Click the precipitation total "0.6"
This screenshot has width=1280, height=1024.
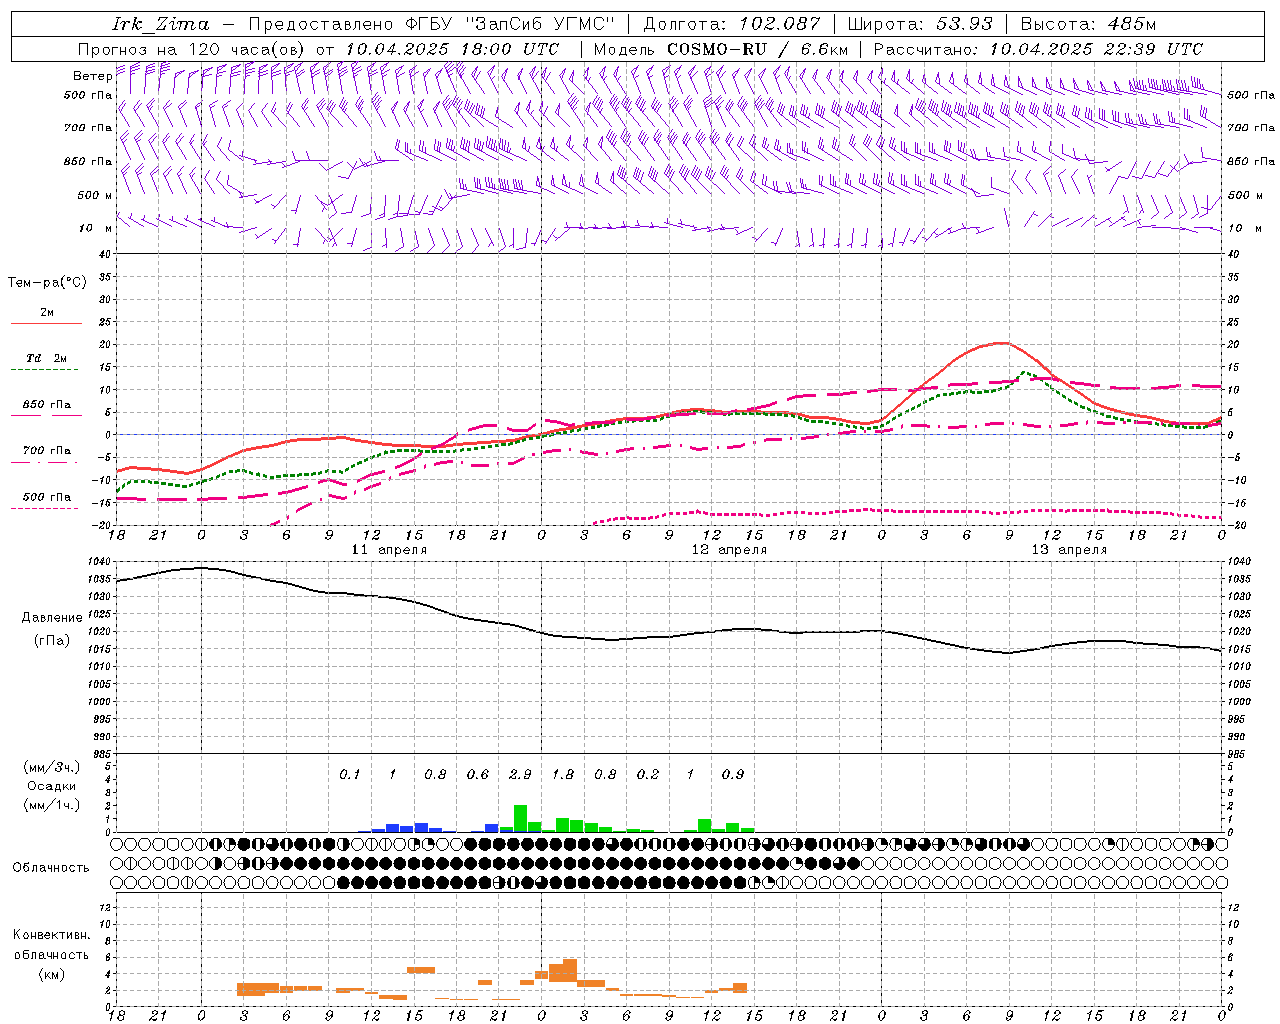coord(478,774)
